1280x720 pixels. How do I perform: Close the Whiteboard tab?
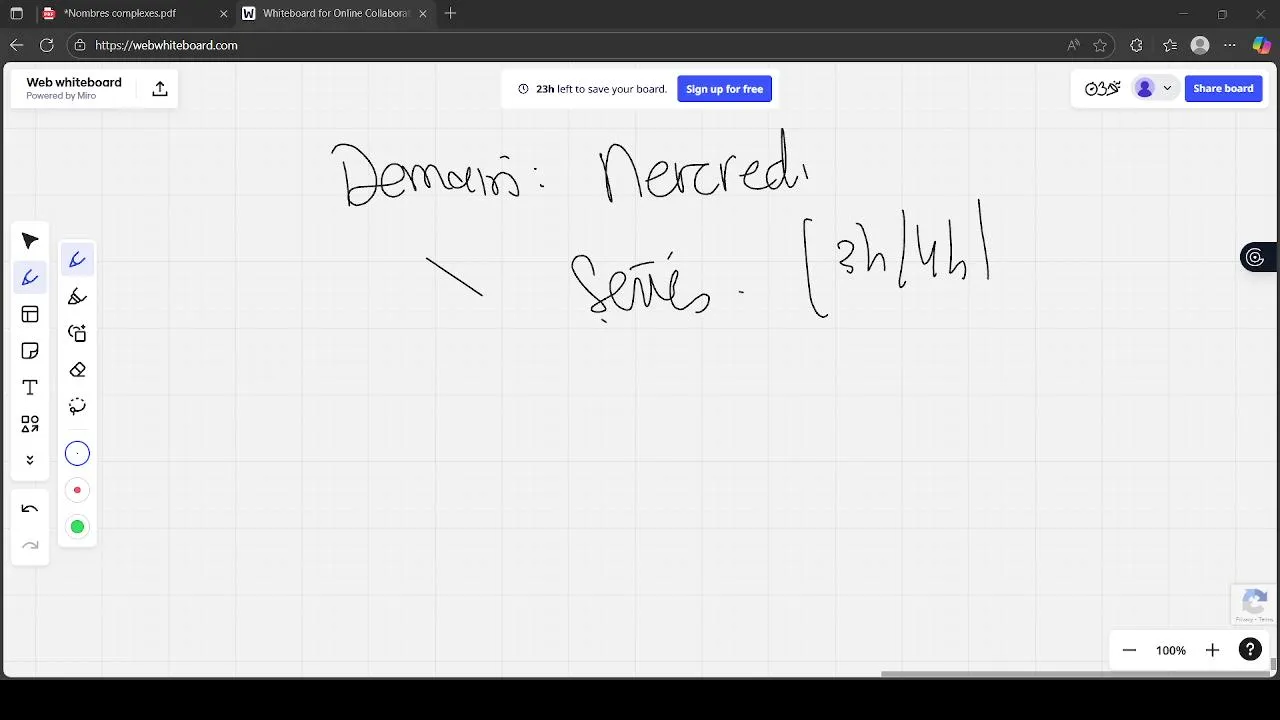coord(423,13)
